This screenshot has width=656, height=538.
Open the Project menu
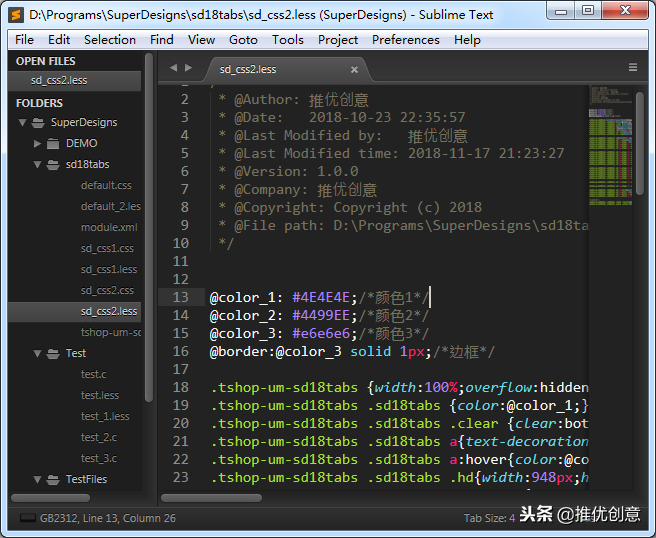click(x=338, y=40)
